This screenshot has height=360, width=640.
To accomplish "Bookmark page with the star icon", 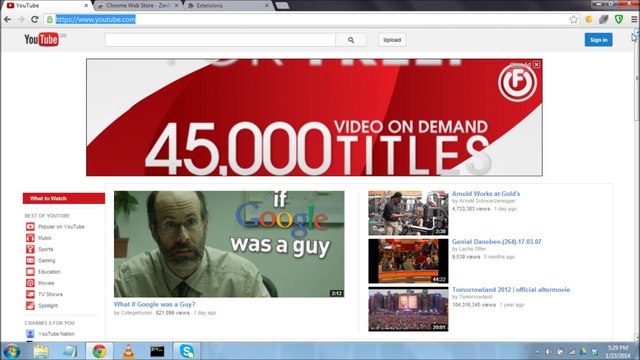I will coord(573,19).
